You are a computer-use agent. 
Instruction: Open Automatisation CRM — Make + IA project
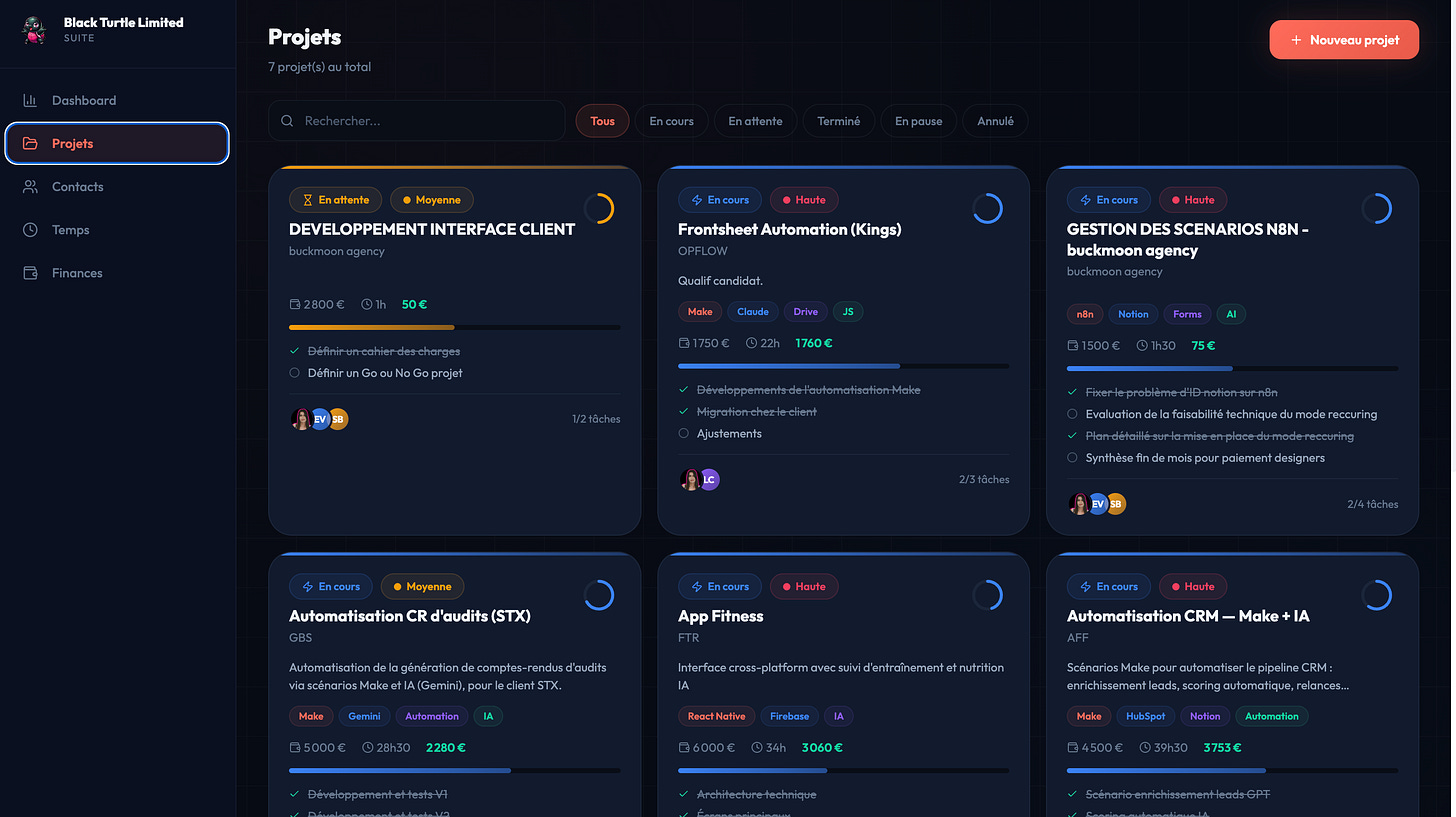pos(1188,616)
